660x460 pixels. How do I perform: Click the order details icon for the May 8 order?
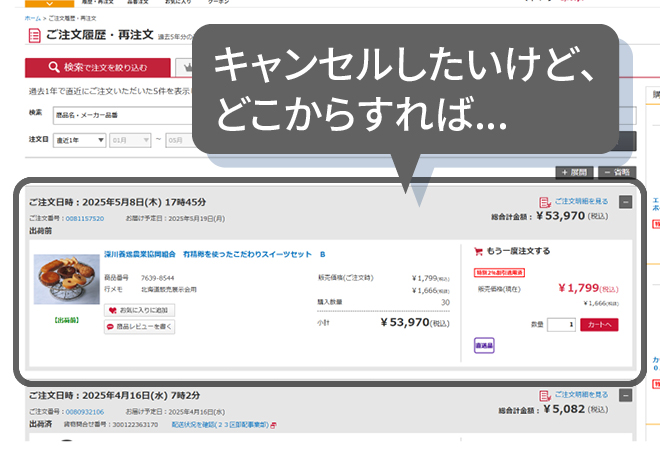[x=545, y=201]
